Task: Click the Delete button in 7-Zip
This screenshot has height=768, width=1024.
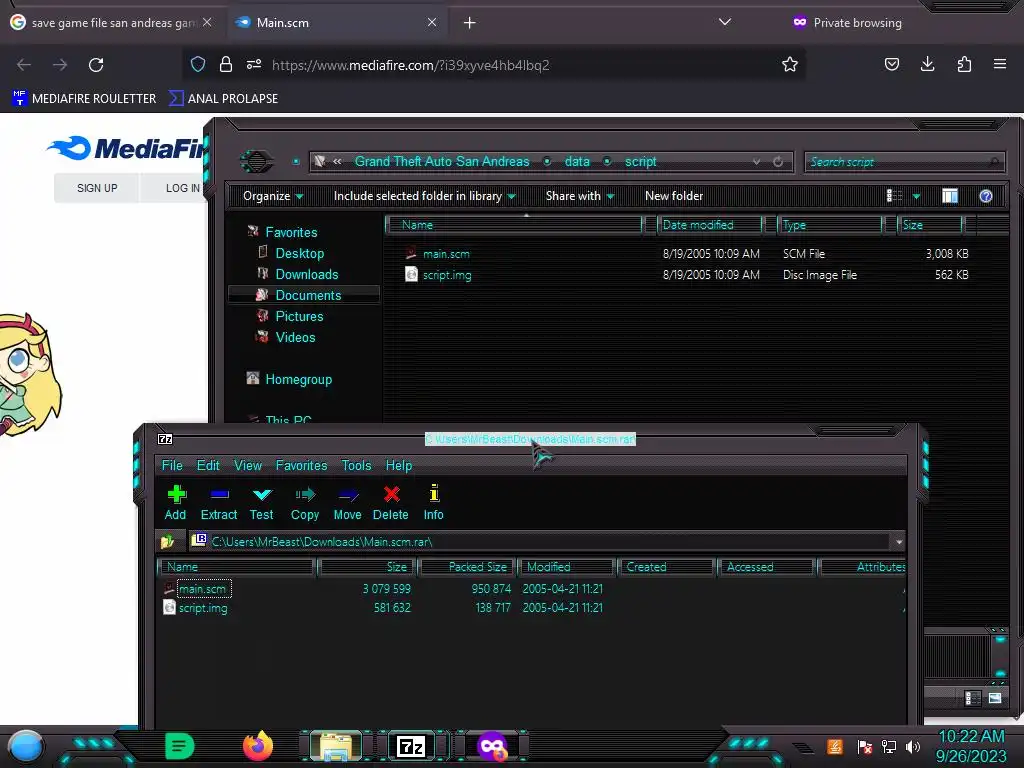Action: 391,503
